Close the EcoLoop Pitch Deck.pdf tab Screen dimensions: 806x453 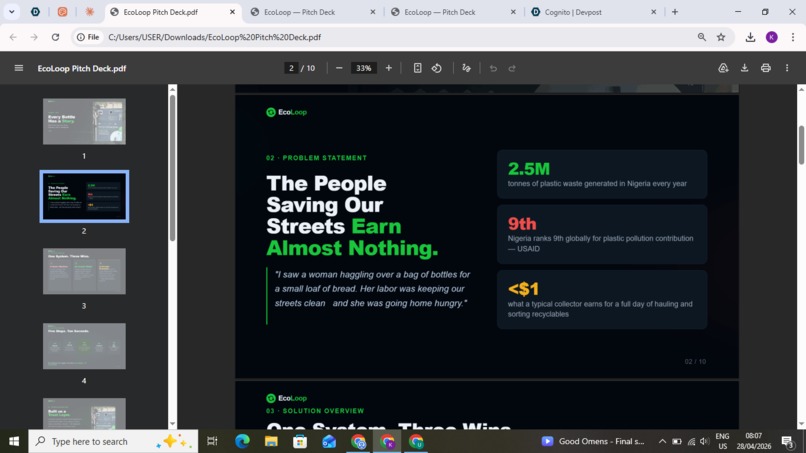[232, 12]
